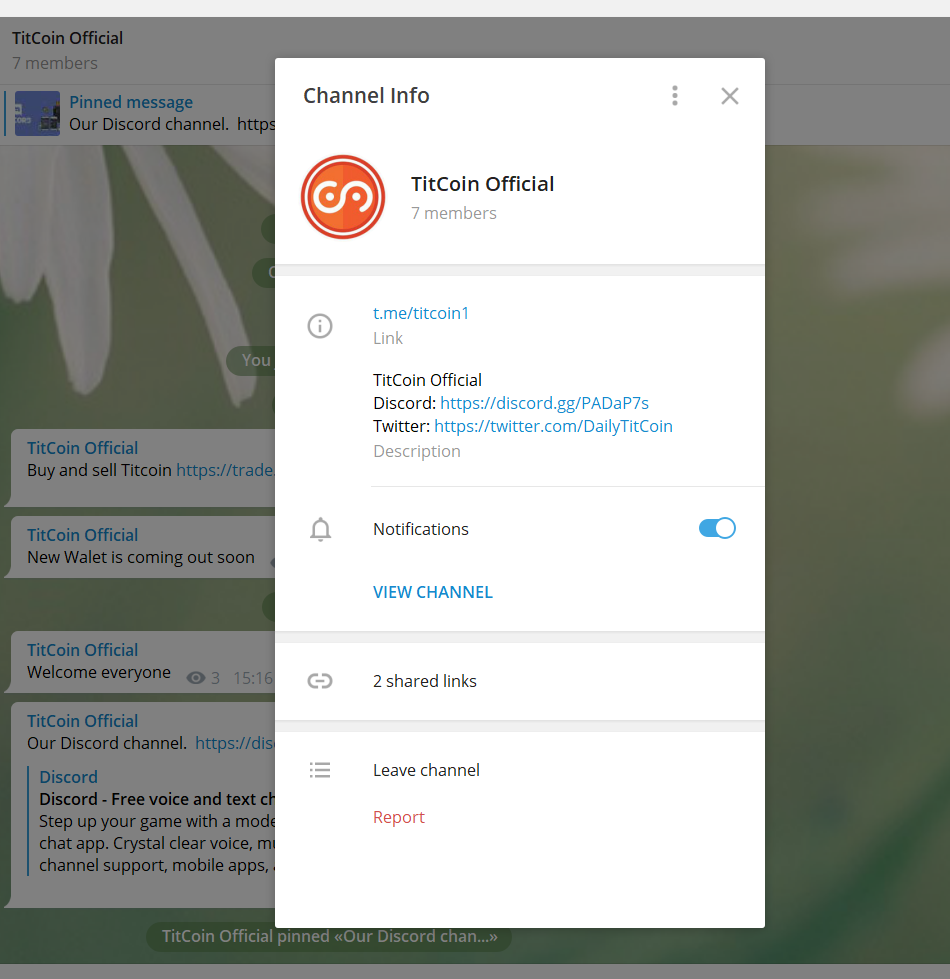Click the channel name in Channel Info header
950x979 pixels.
coord(482,184)
